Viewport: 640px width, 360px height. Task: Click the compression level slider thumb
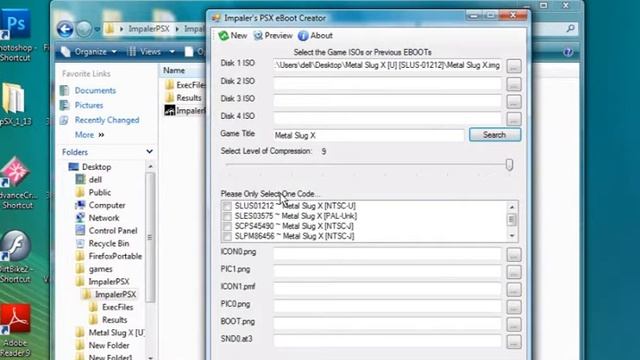click(509, 164)
